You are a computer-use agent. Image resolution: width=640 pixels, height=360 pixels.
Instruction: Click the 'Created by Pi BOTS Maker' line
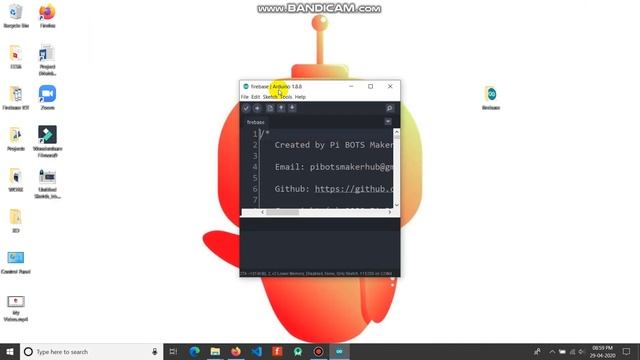pyautogui.click(x=334, y=145)
